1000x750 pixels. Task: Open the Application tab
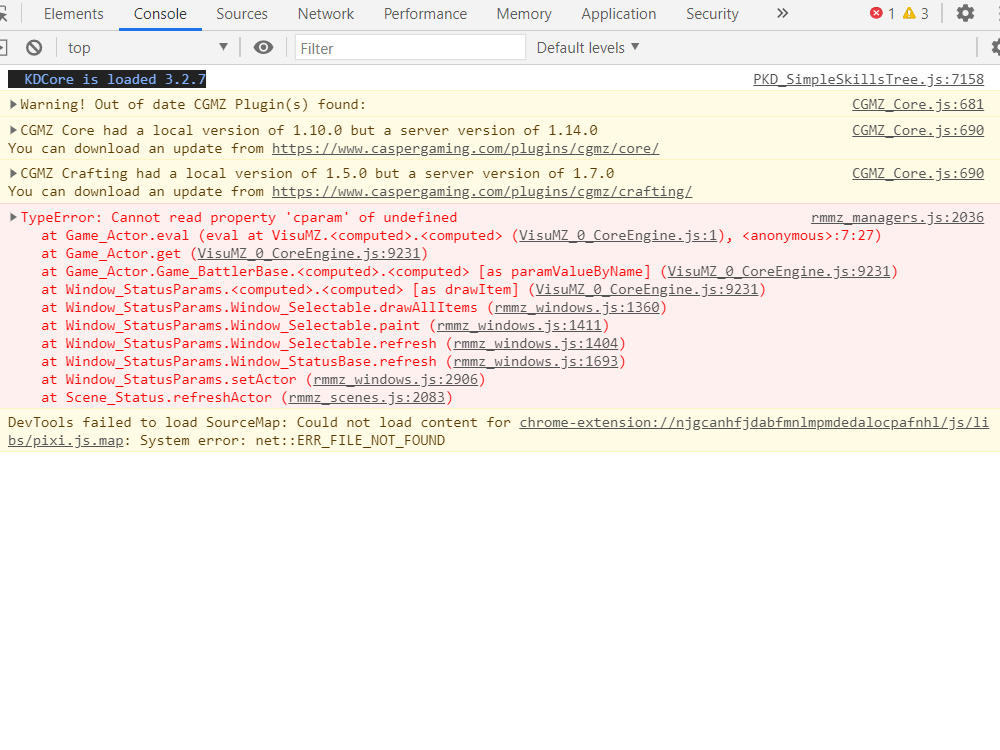click(x=619, y=14)
